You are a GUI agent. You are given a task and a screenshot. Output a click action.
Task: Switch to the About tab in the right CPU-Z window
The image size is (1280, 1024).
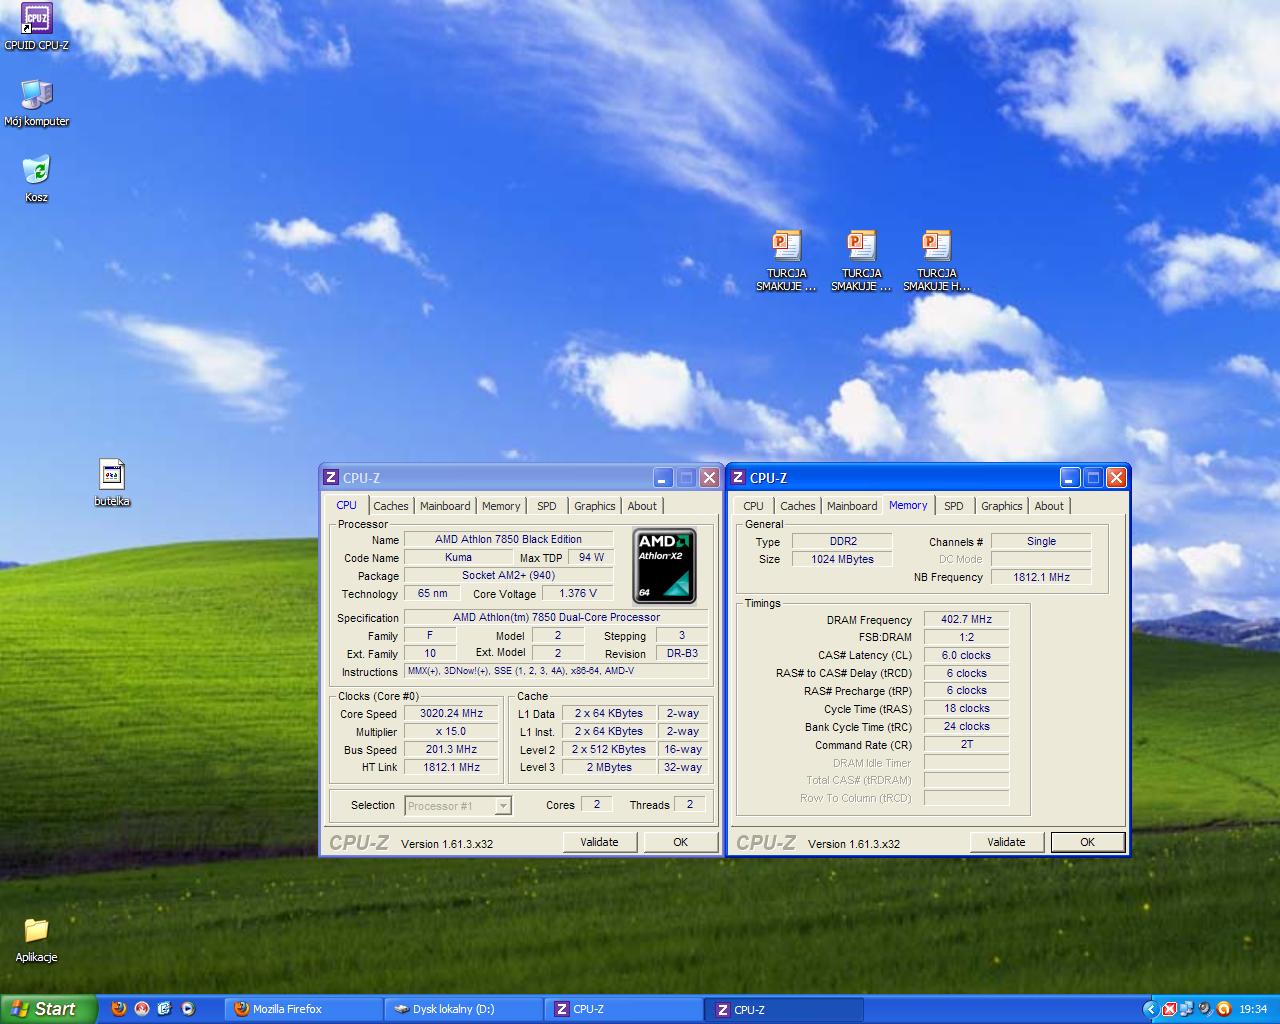tap(1049, 506)
